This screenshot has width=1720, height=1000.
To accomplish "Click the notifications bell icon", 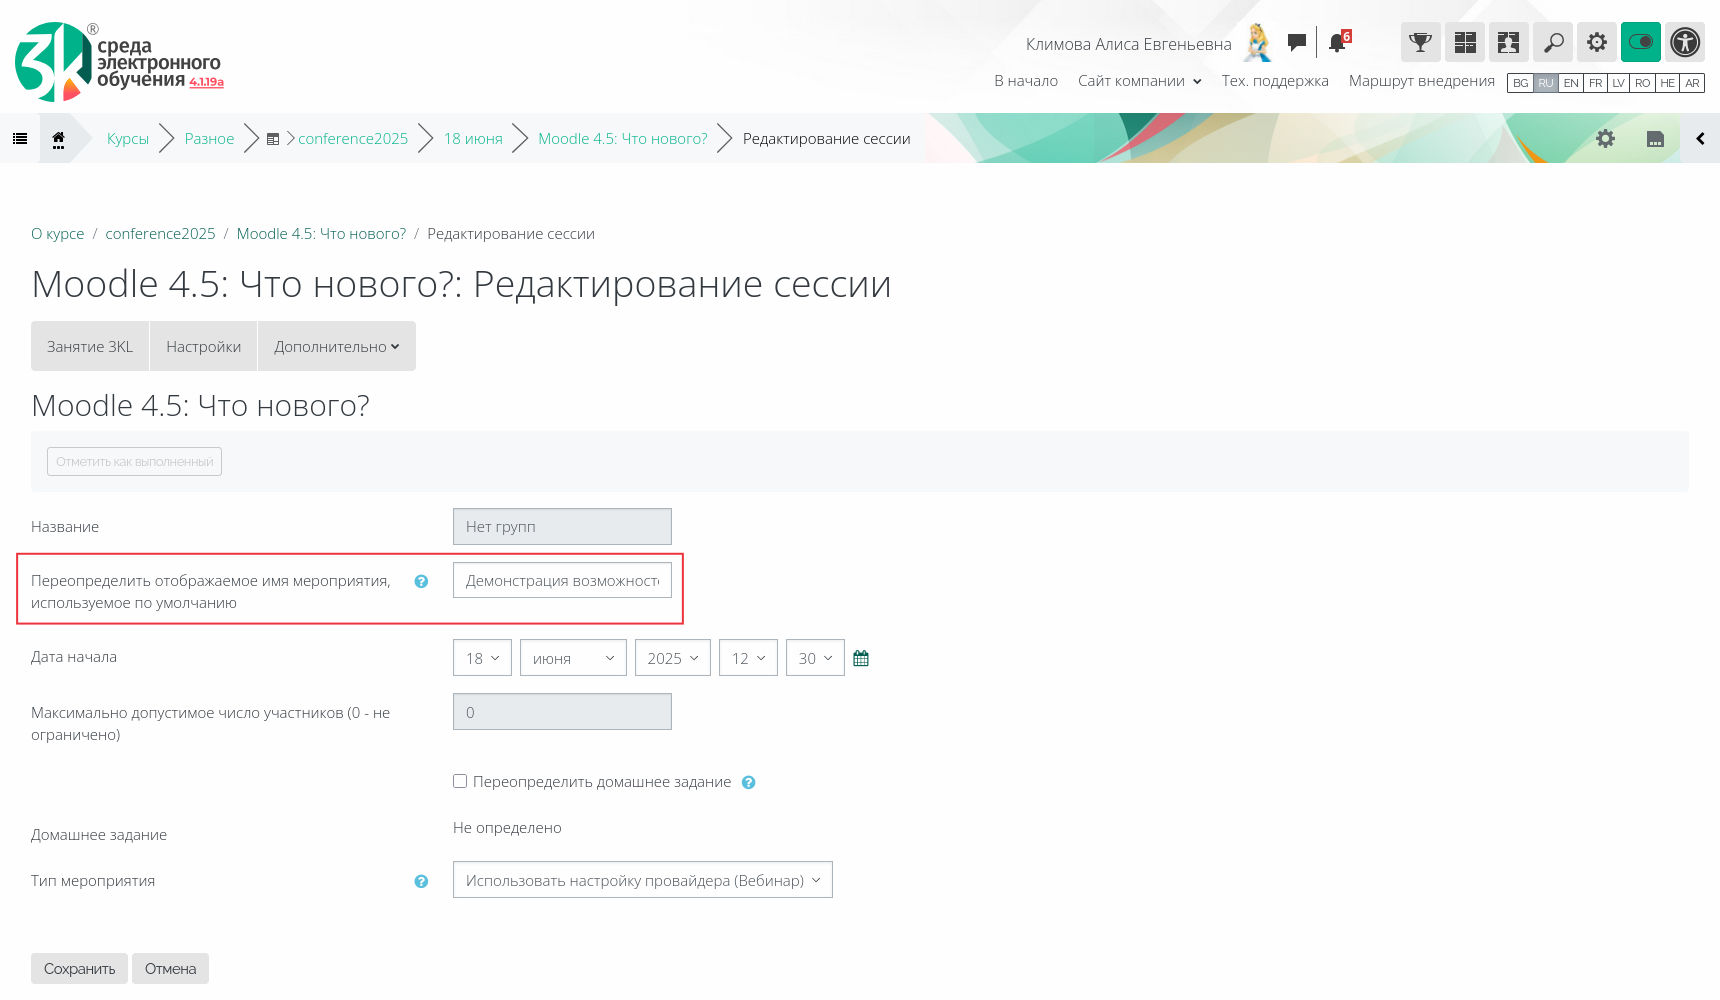I will (1337, 42).
